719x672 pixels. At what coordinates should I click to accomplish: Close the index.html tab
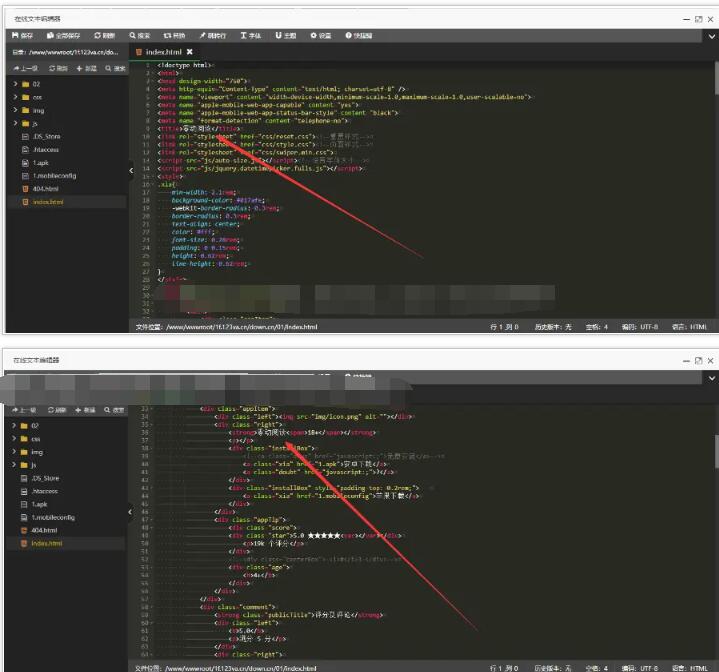click(189, 51)
